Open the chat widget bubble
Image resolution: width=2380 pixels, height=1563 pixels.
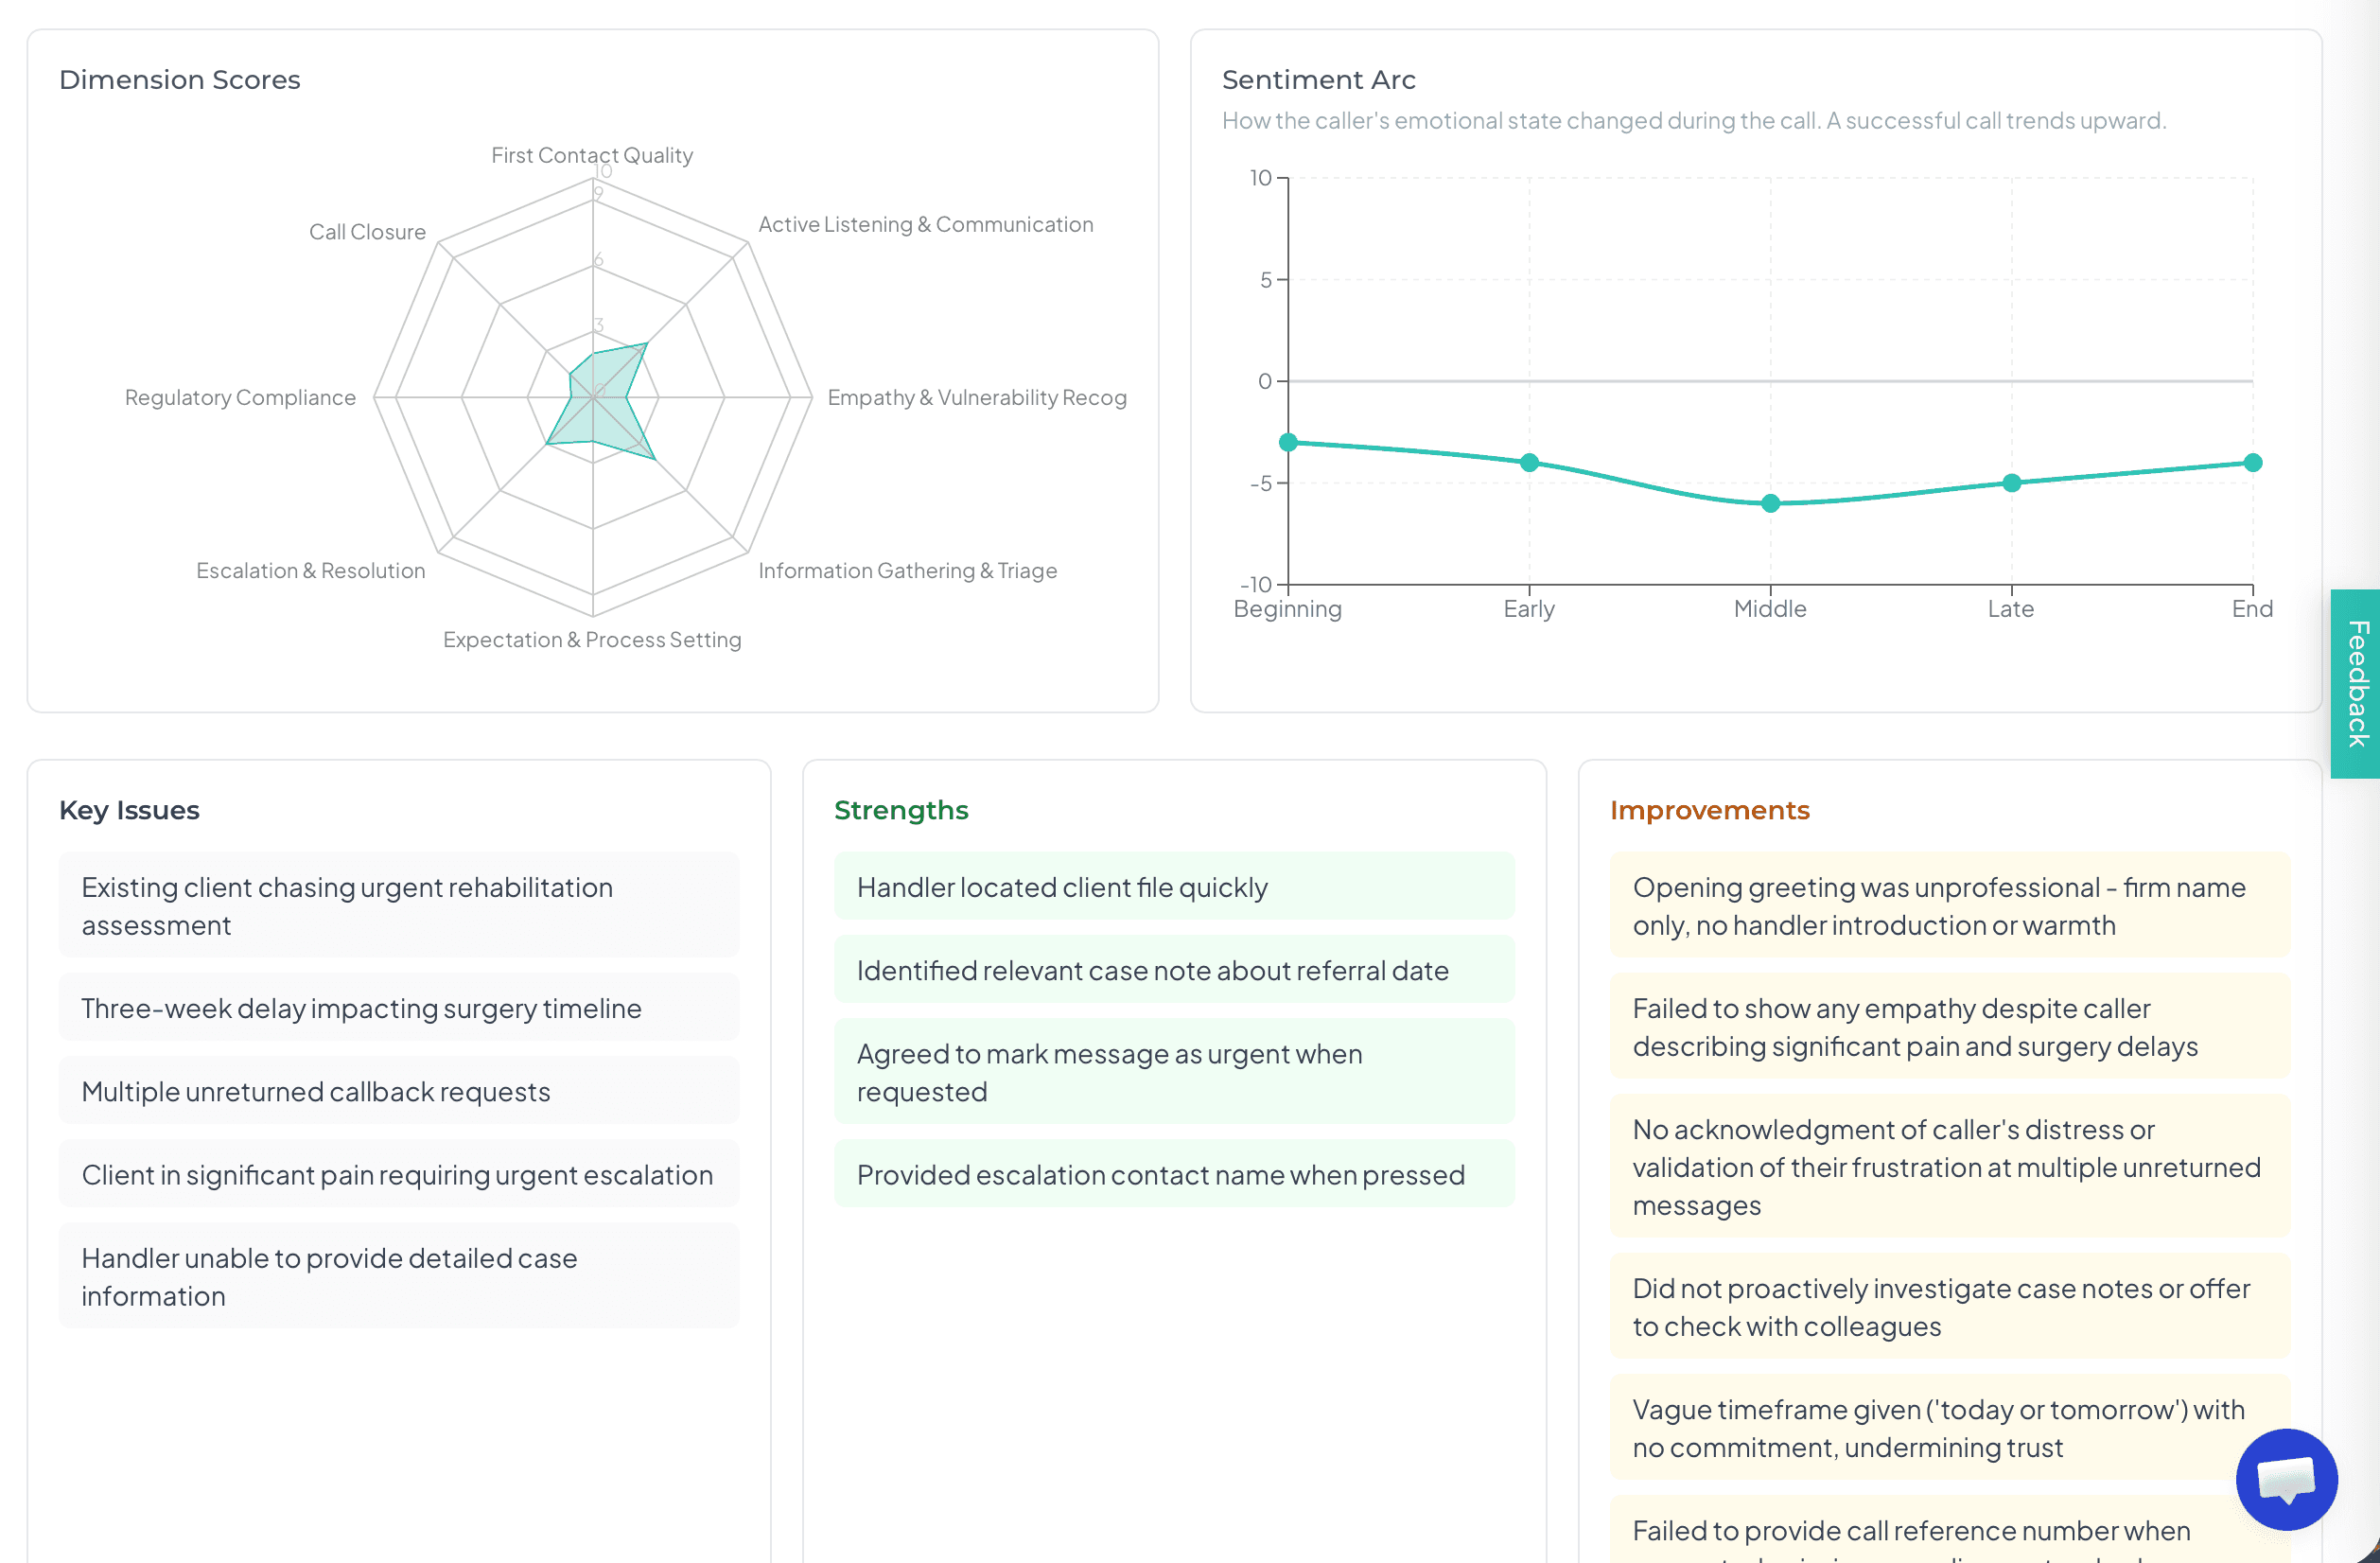(2286, 1479)
